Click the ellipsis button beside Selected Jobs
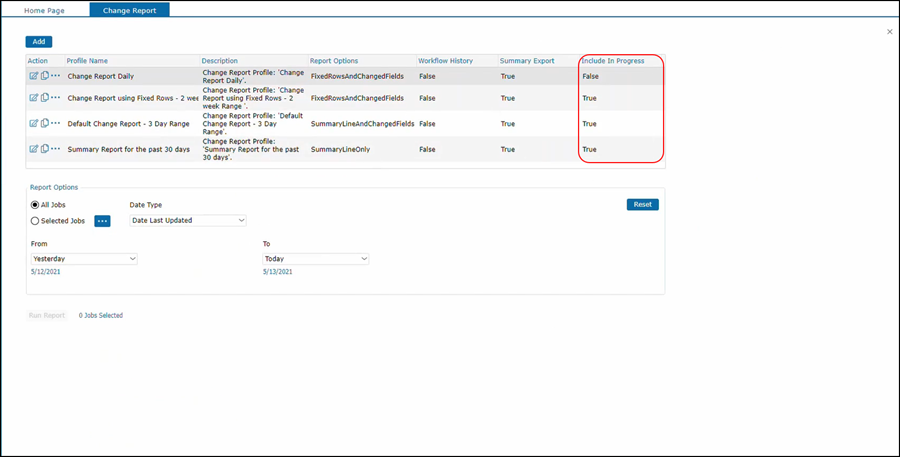 [x=102, y=221]
